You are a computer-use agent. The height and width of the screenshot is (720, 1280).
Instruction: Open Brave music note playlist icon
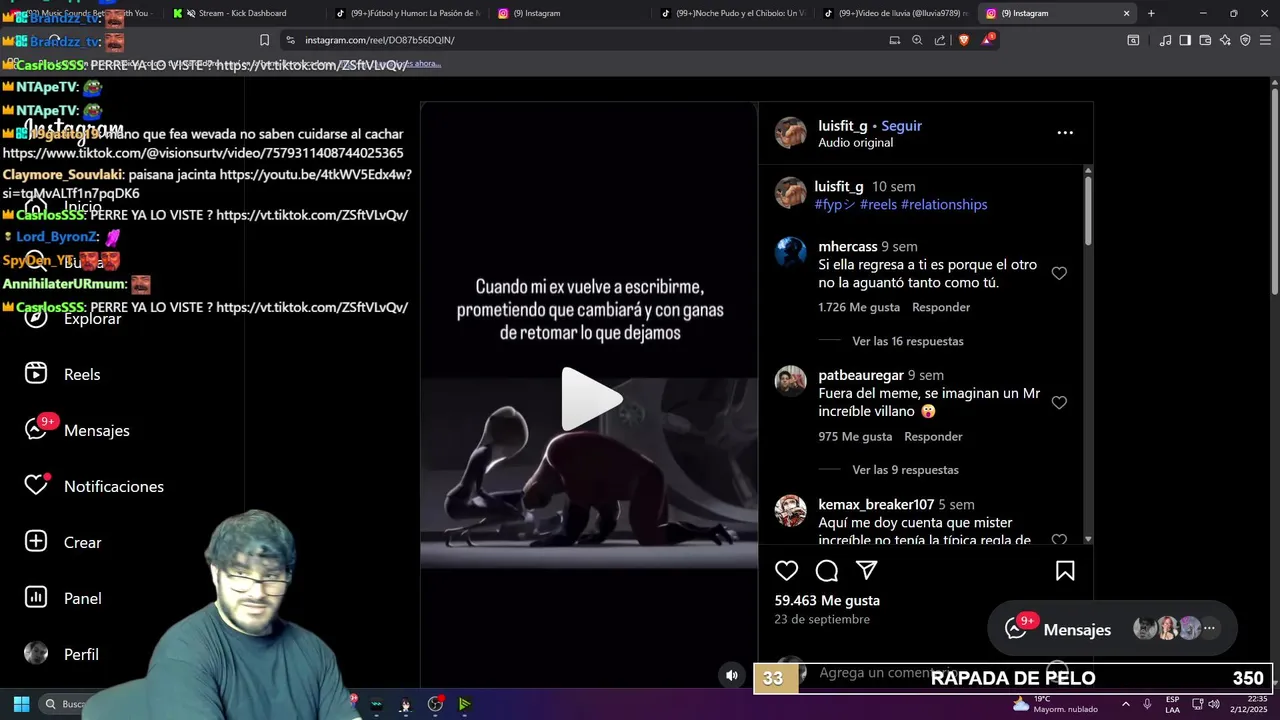(1165, 40)
